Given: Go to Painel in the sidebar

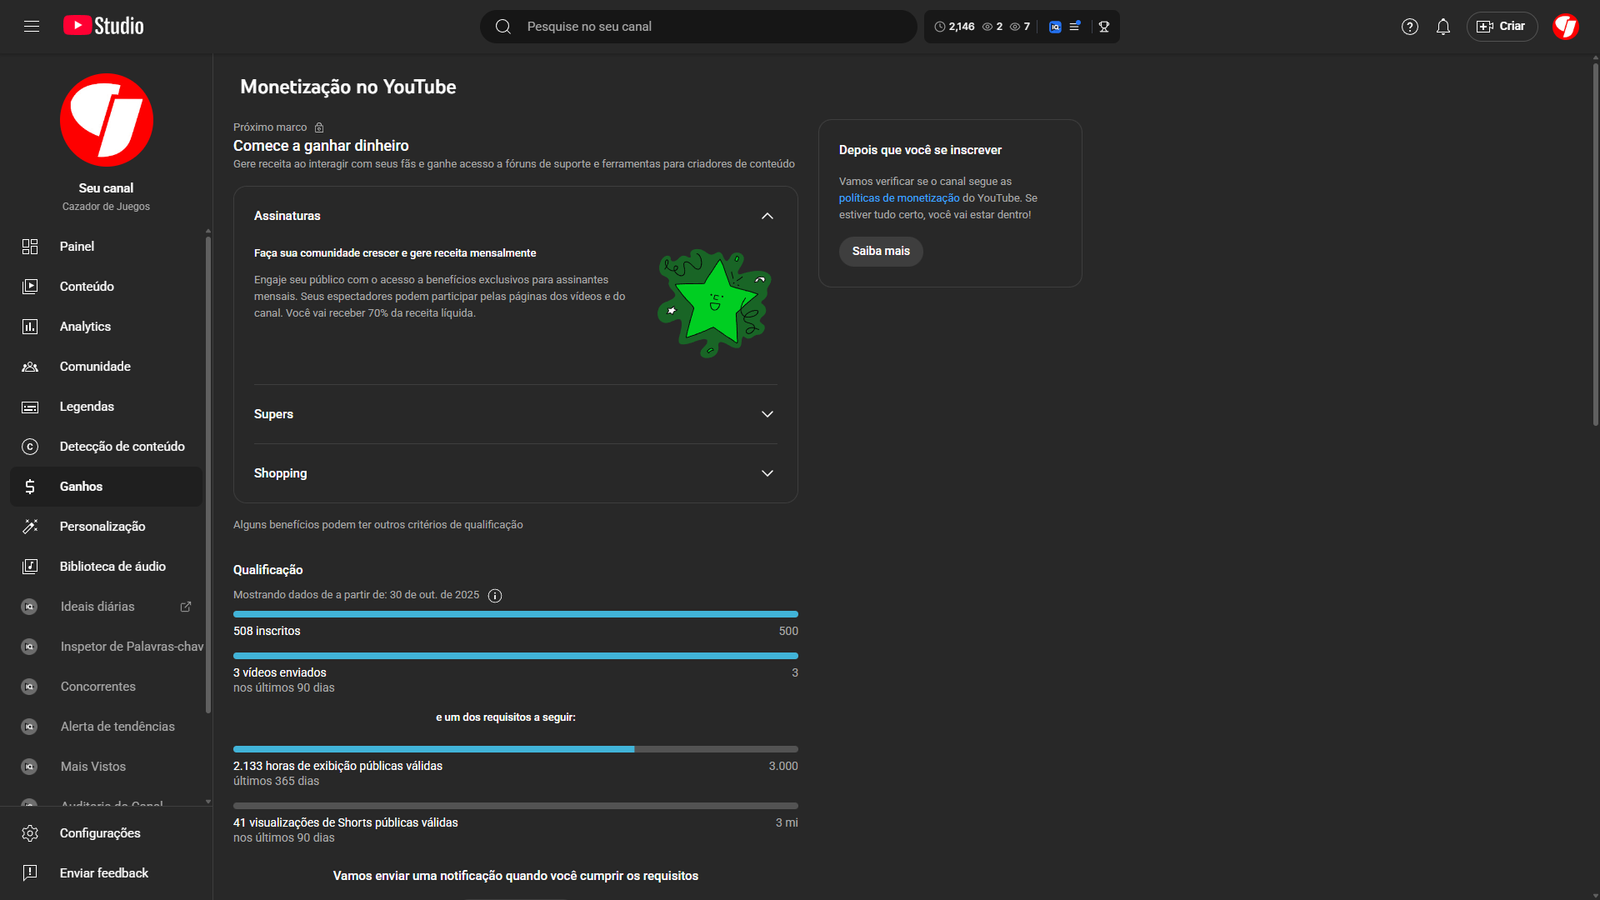Looking at the screenshot, I should 77,247.
